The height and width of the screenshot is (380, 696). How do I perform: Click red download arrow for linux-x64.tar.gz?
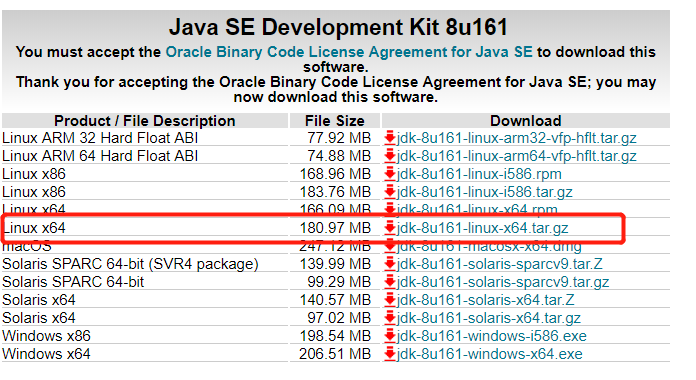click(390, 228)
